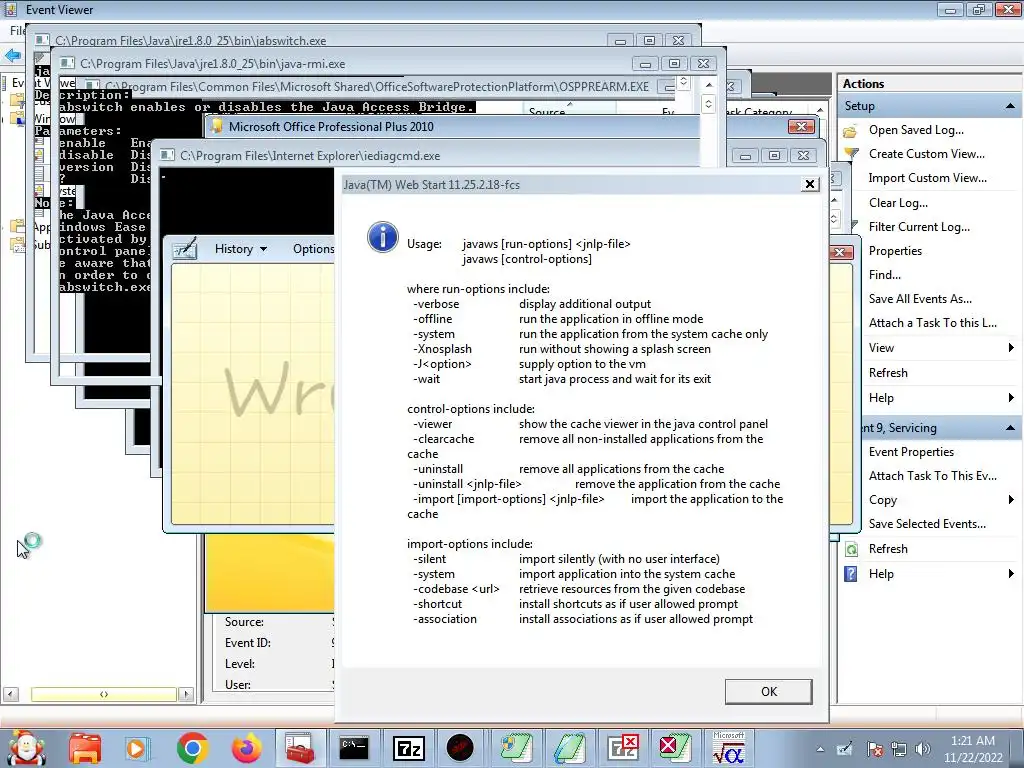Open the Santa Start button
The image size is (1024, 768).
[x=25, y=748]
